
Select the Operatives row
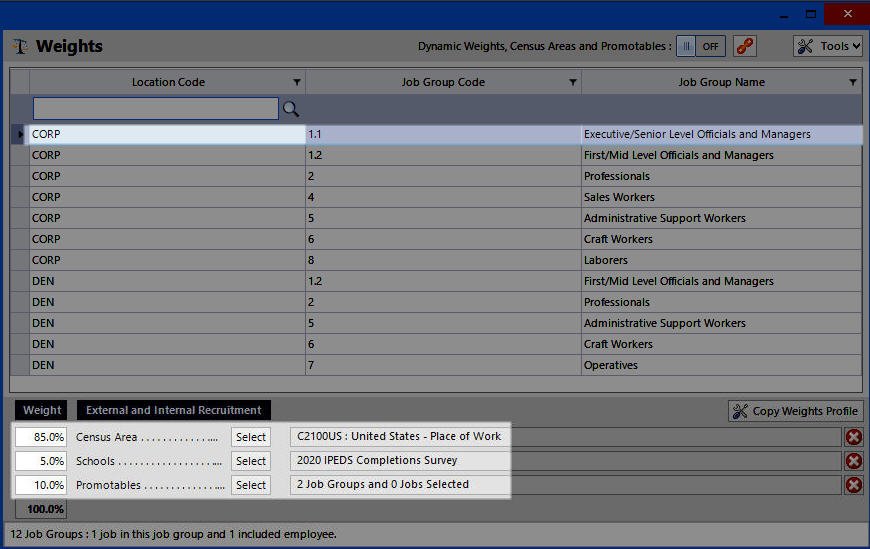coord(436,365)
